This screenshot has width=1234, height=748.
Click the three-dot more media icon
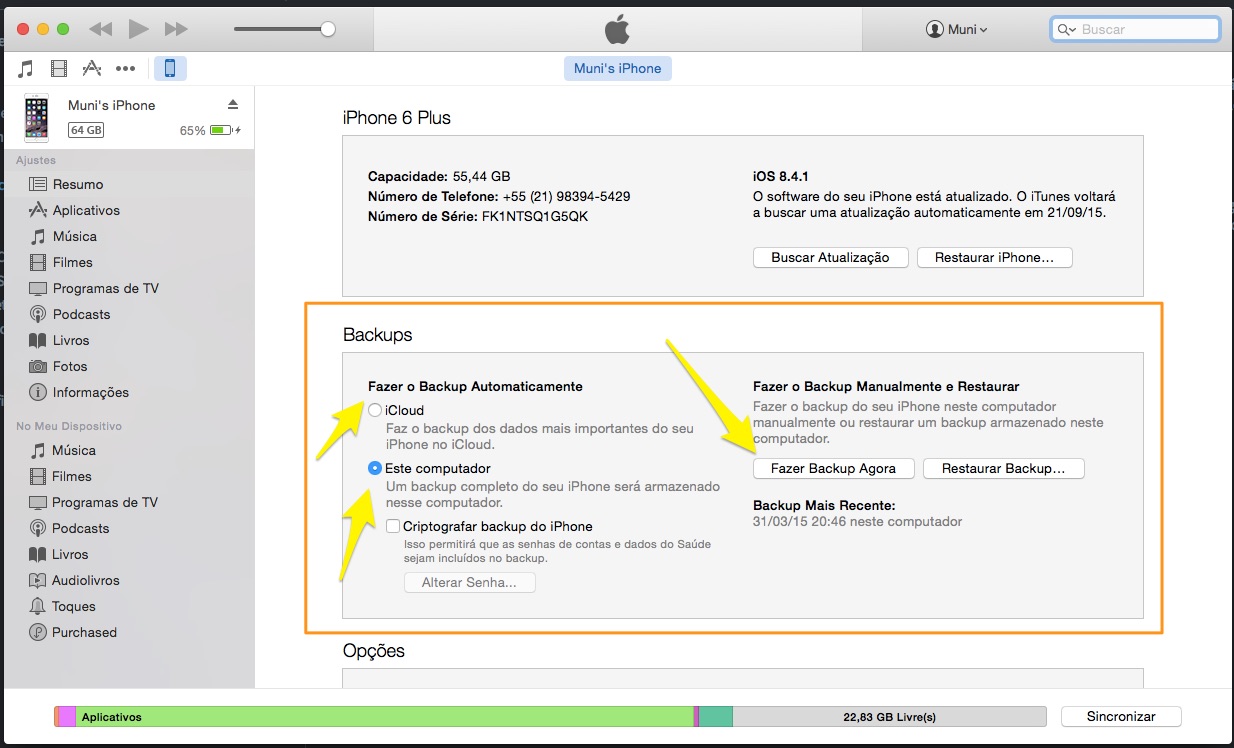click(125, 68)
